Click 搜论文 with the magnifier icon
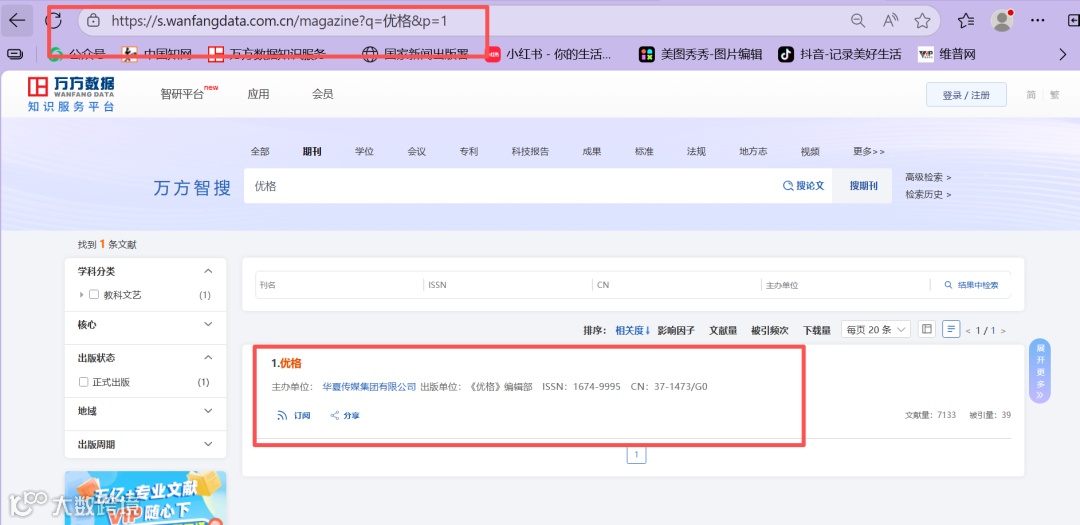 [x=803, y=186]
